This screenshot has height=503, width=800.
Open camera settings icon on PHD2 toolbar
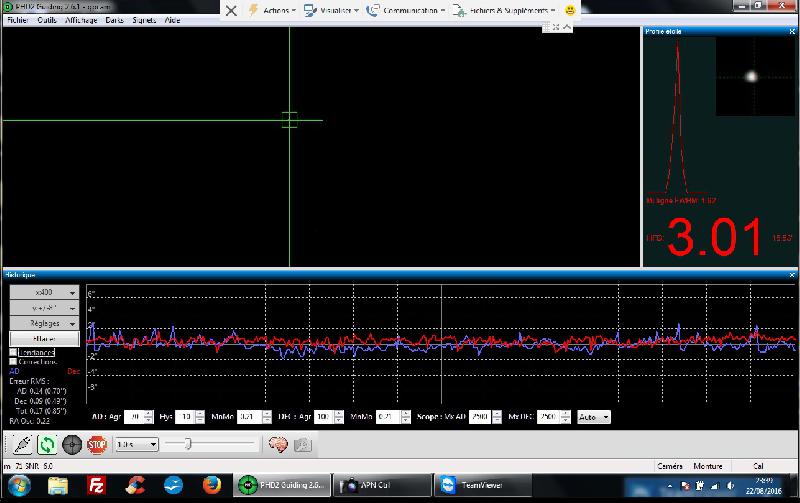tap(303, 444)
